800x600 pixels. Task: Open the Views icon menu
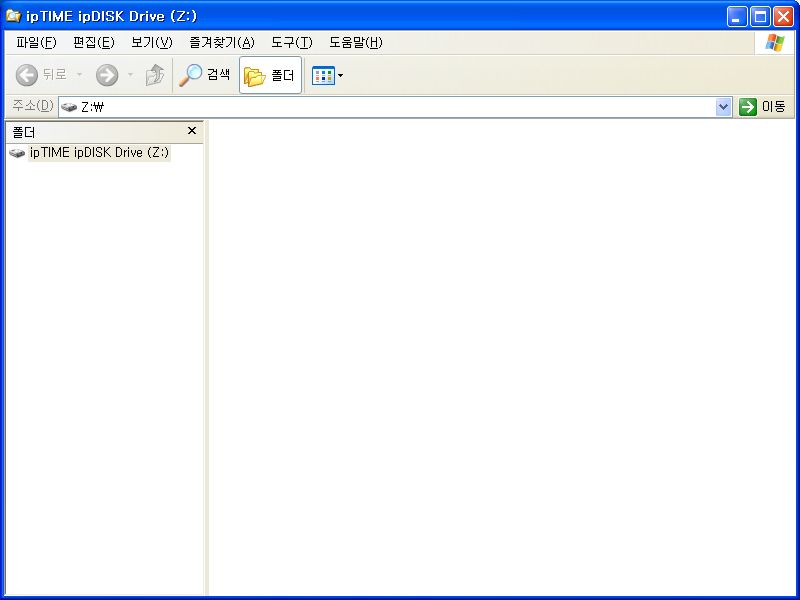click(323, 76)
